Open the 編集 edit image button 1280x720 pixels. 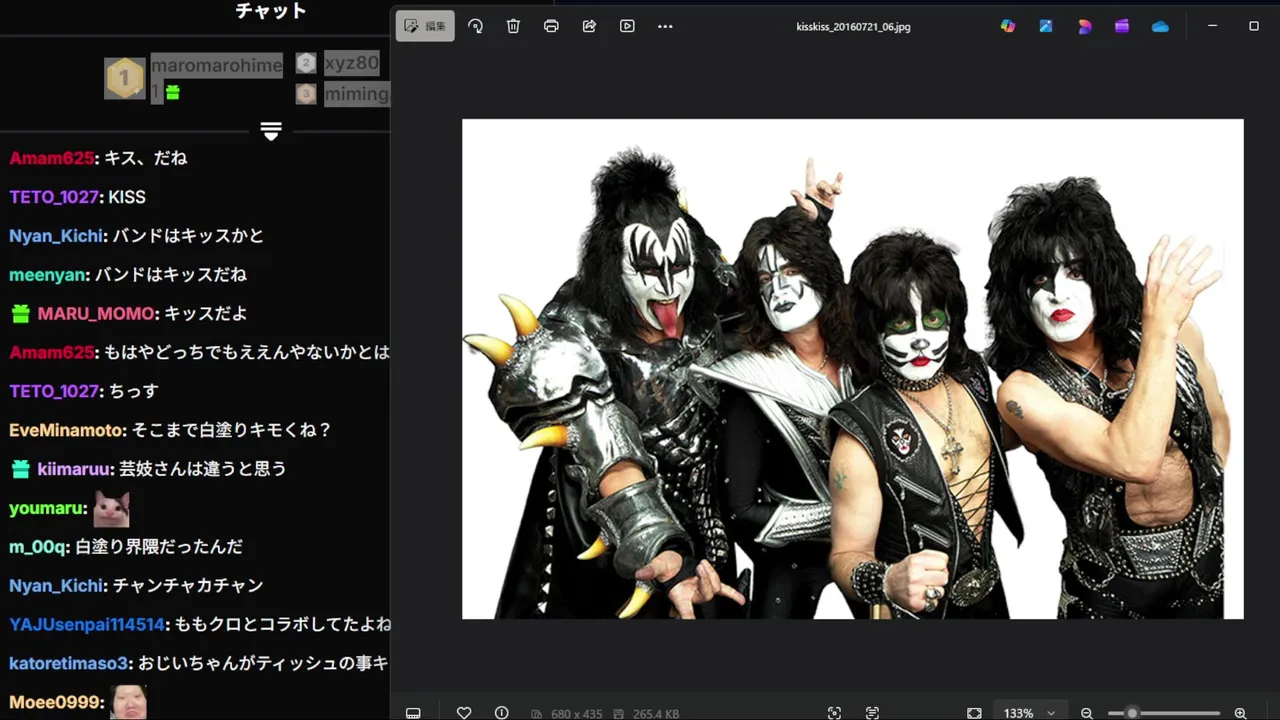pyautogui.click(x=425, y=26)
